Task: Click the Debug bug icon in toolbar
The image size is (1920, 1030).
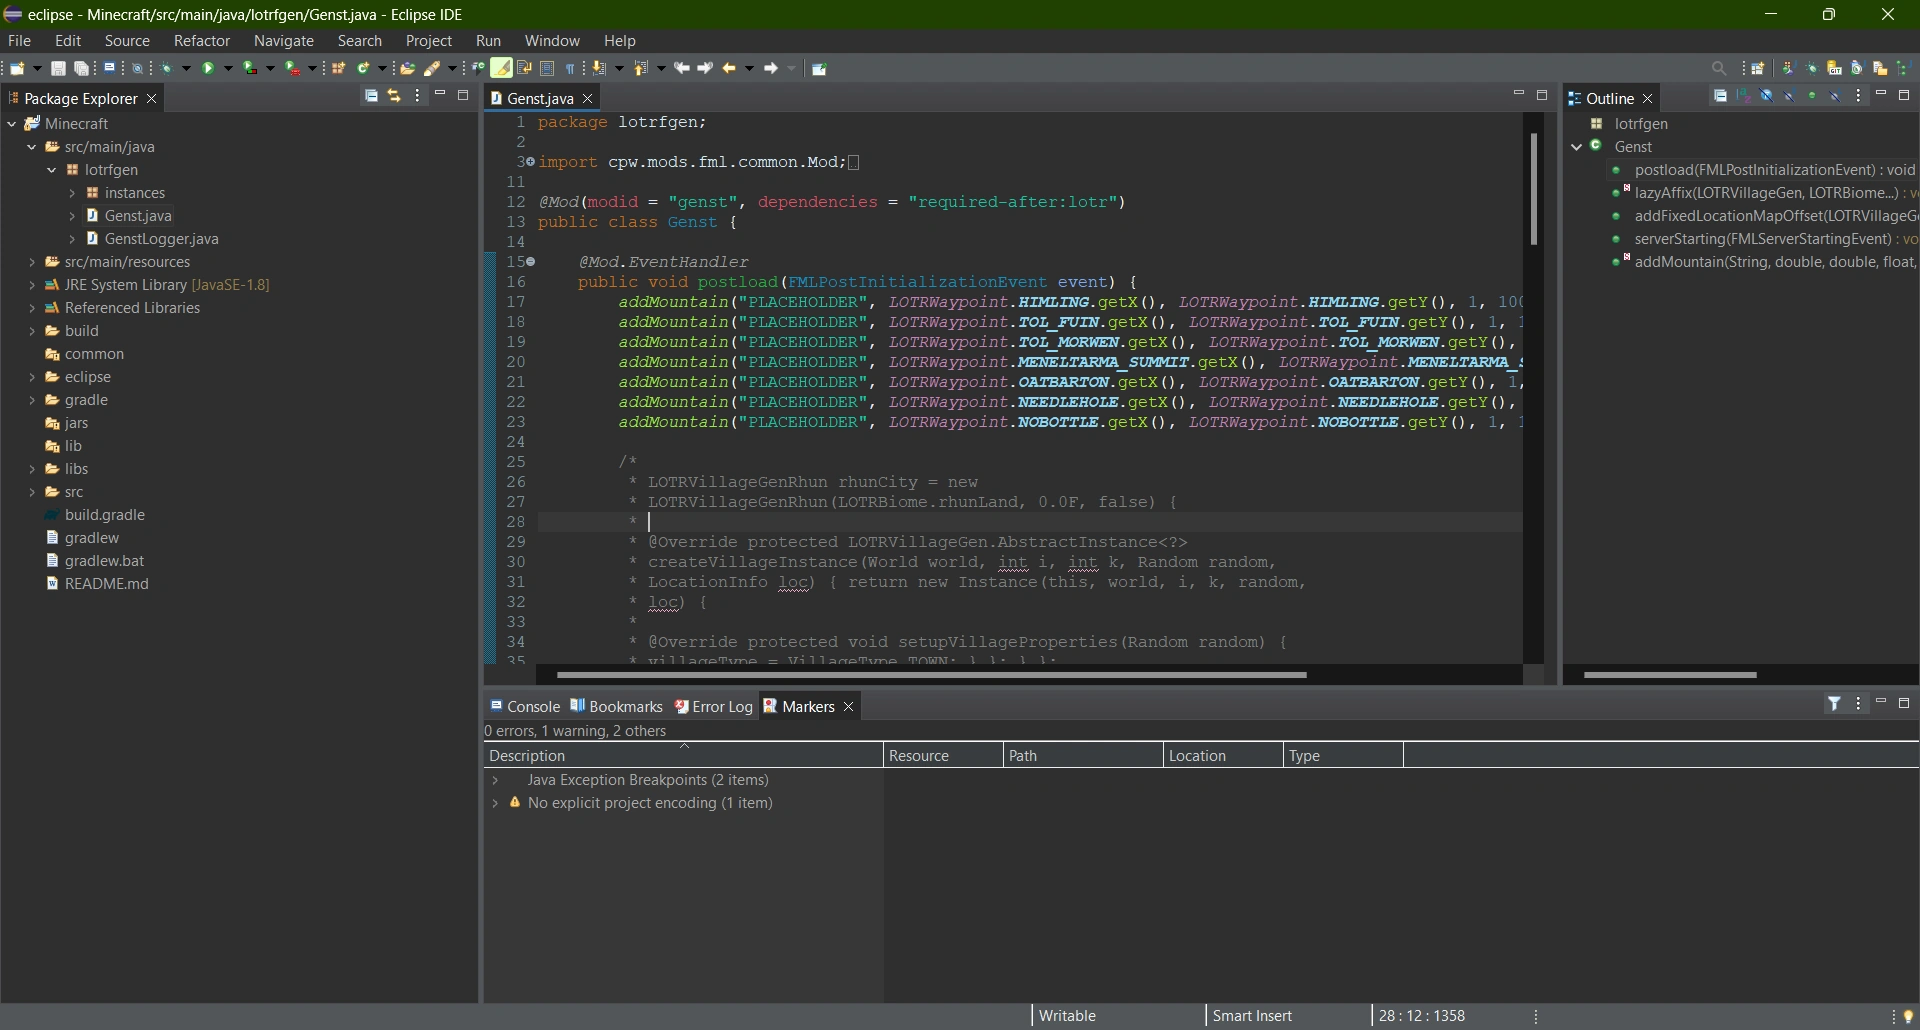Action: click(x=166, y=69)
